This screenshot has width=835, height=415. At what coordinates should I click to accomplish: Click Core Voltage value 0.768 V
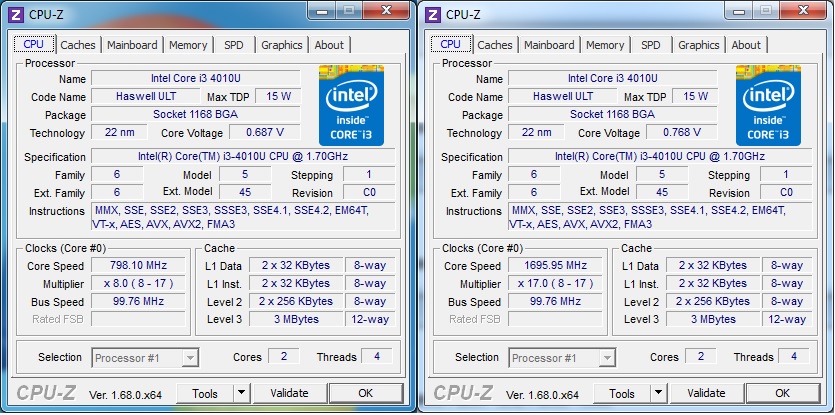click(682, 132)
